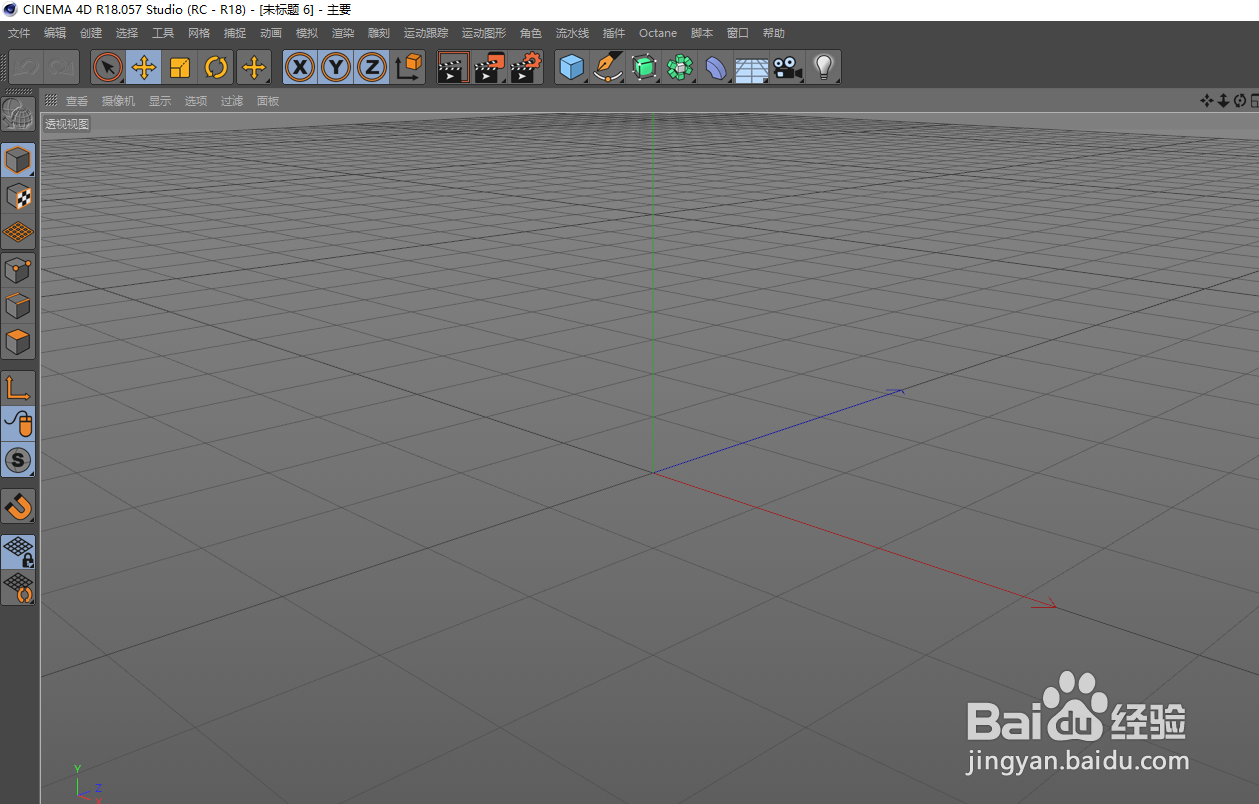Screen dimensions: 1259x804
Task: Render the active view clapperboard
Action: pos(454,67)
